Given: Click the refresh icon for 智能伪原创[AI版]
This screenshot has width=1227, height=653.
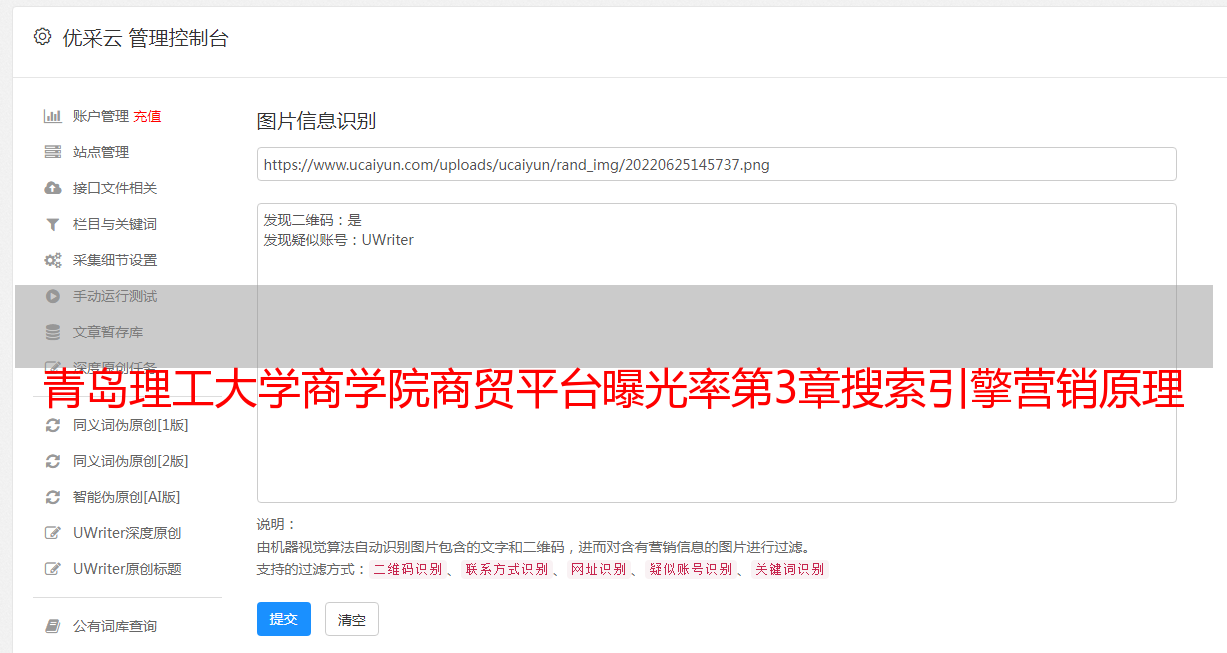Looking at the screenshot, I should (52, 497).
